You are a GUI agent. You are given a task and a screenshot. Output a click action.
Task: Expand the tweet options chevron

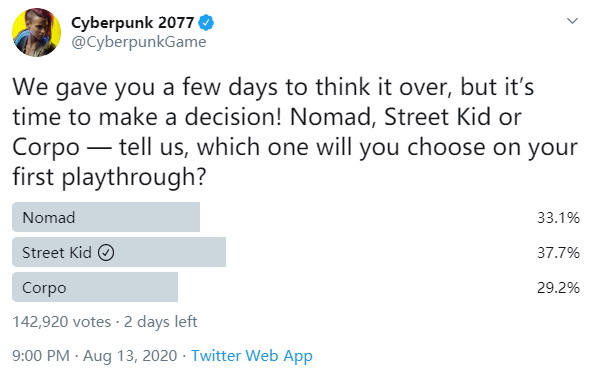pyautogui.click(x=572, y=21)
